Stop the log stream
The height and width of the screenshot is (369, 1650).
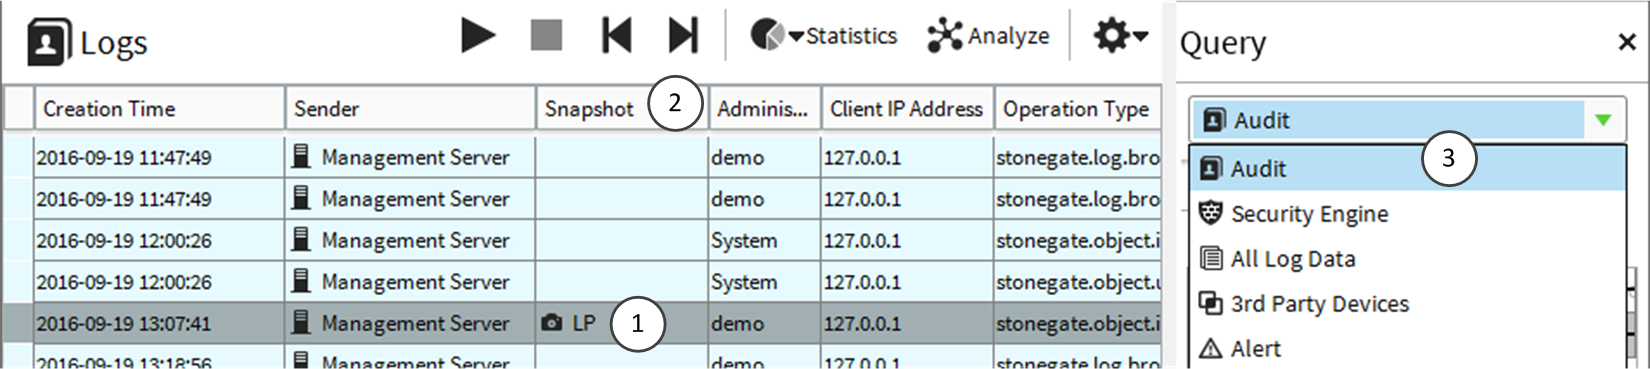point(546,36)
